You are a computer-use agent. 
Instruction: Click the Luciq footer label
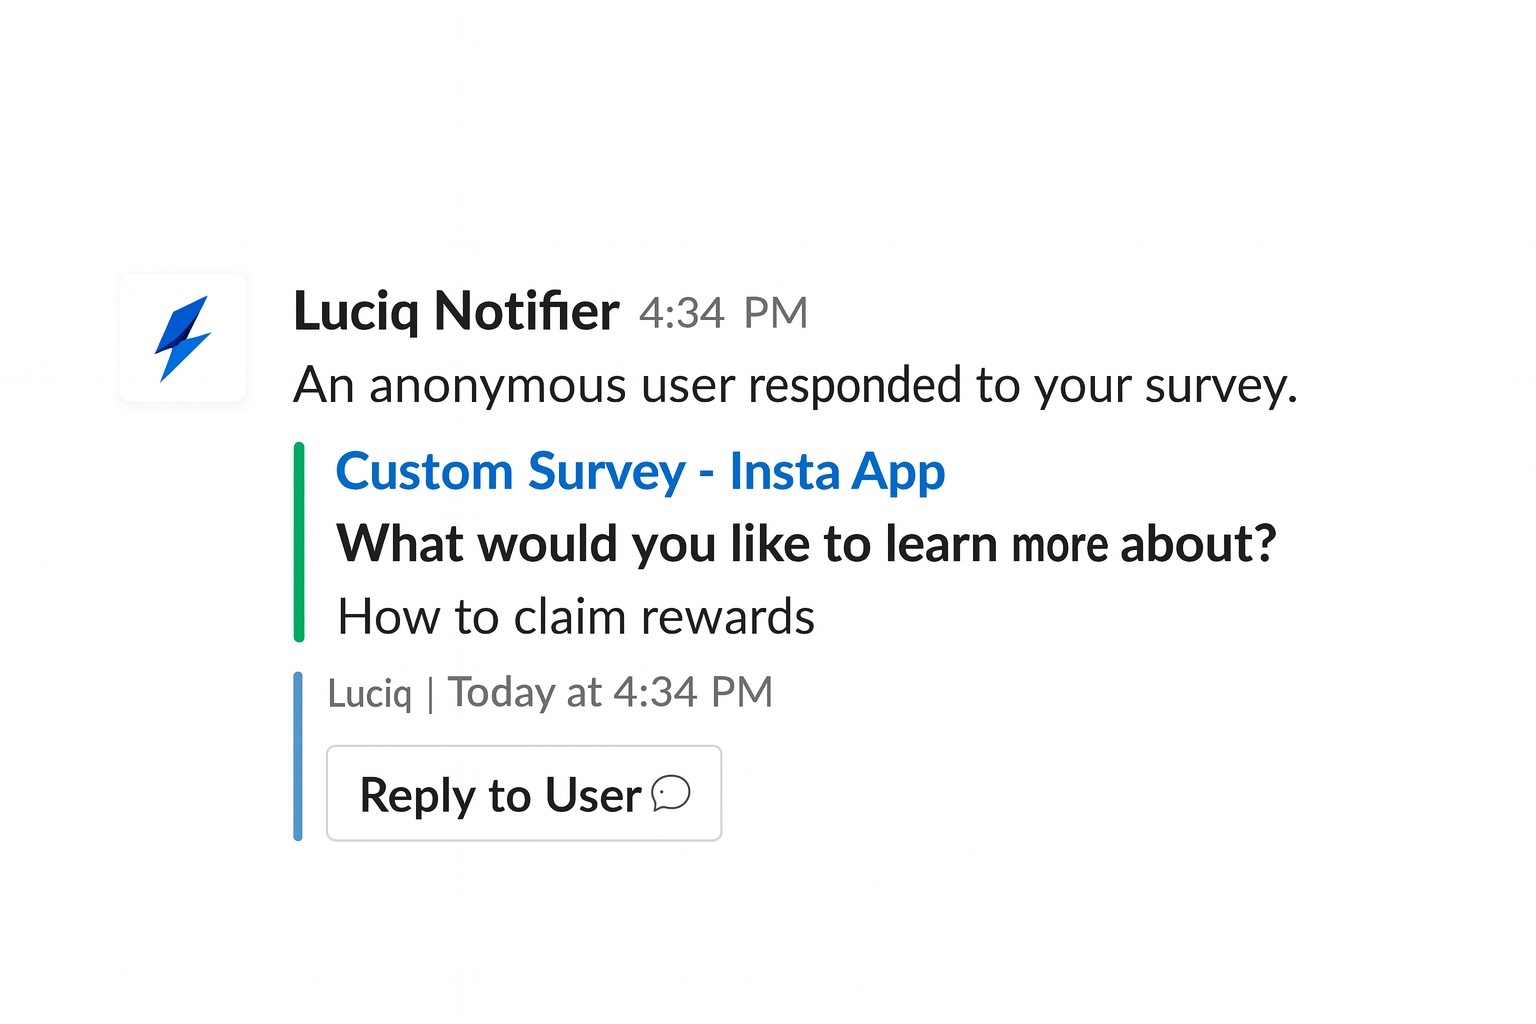tap(370, 693)
